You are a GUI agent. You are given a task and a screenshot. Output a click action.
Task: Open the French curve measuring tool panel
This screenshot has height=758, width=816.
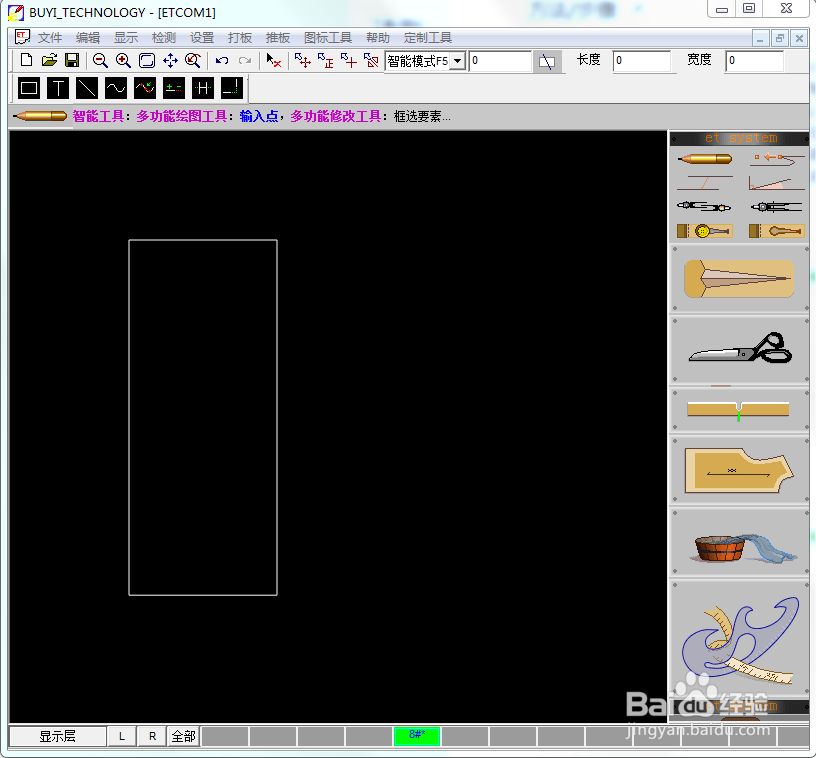739,639
